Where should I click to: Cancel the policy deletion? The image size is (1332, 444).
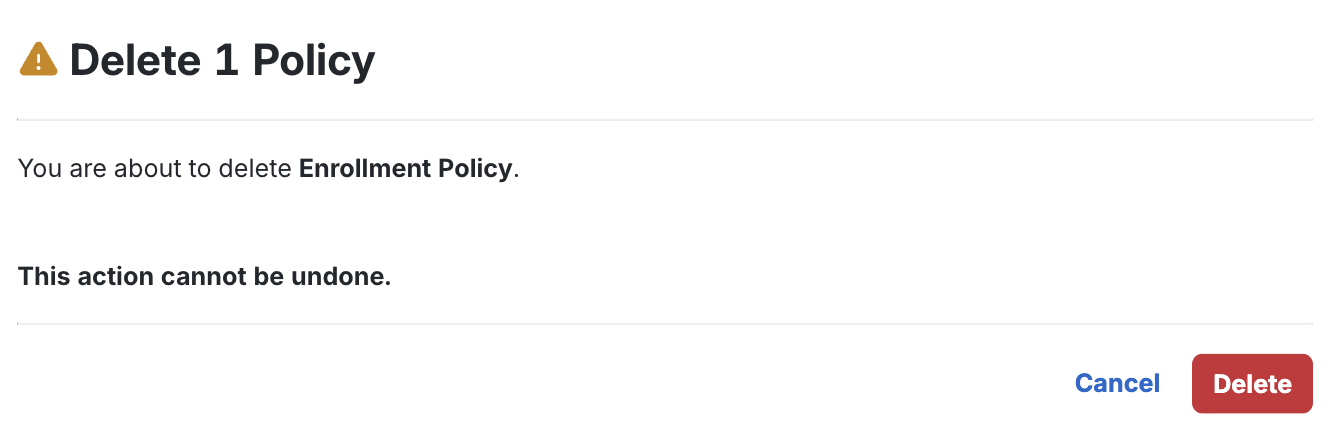tap(1117, 384)
